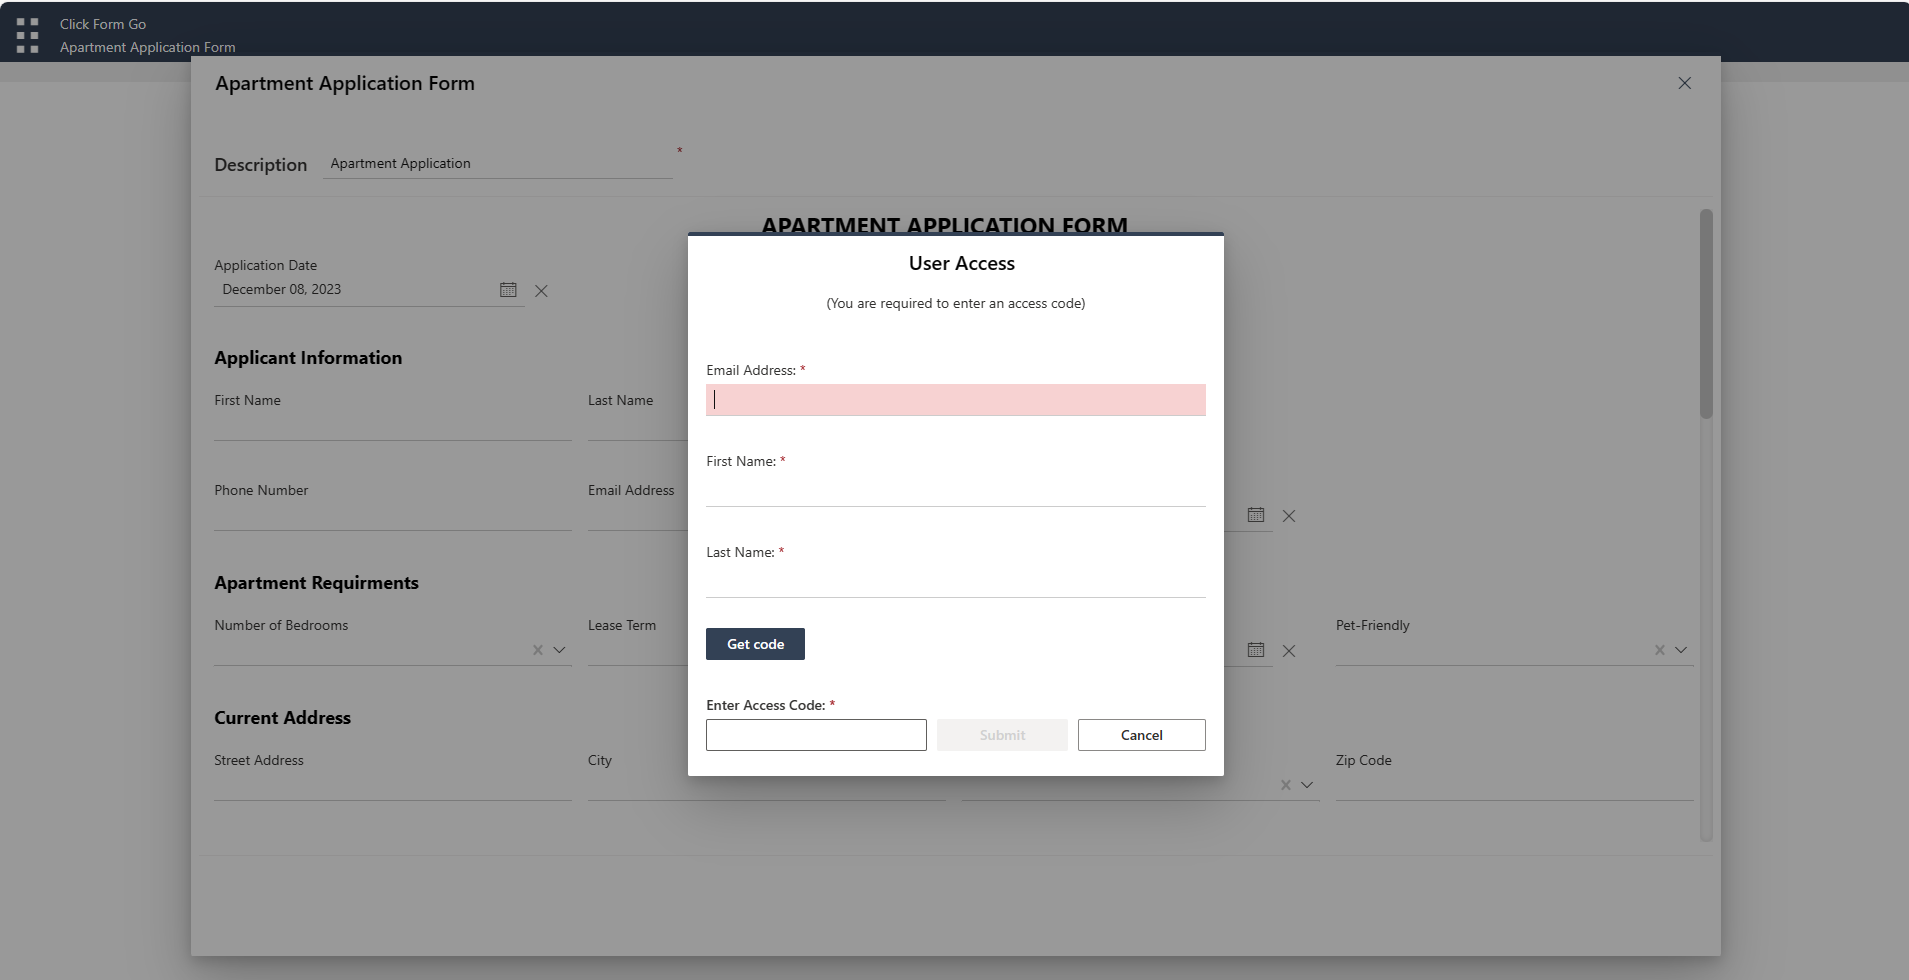Click the Zip Code field
This screenshot has height=980, width=1909.
click(x=1514, y=786)
